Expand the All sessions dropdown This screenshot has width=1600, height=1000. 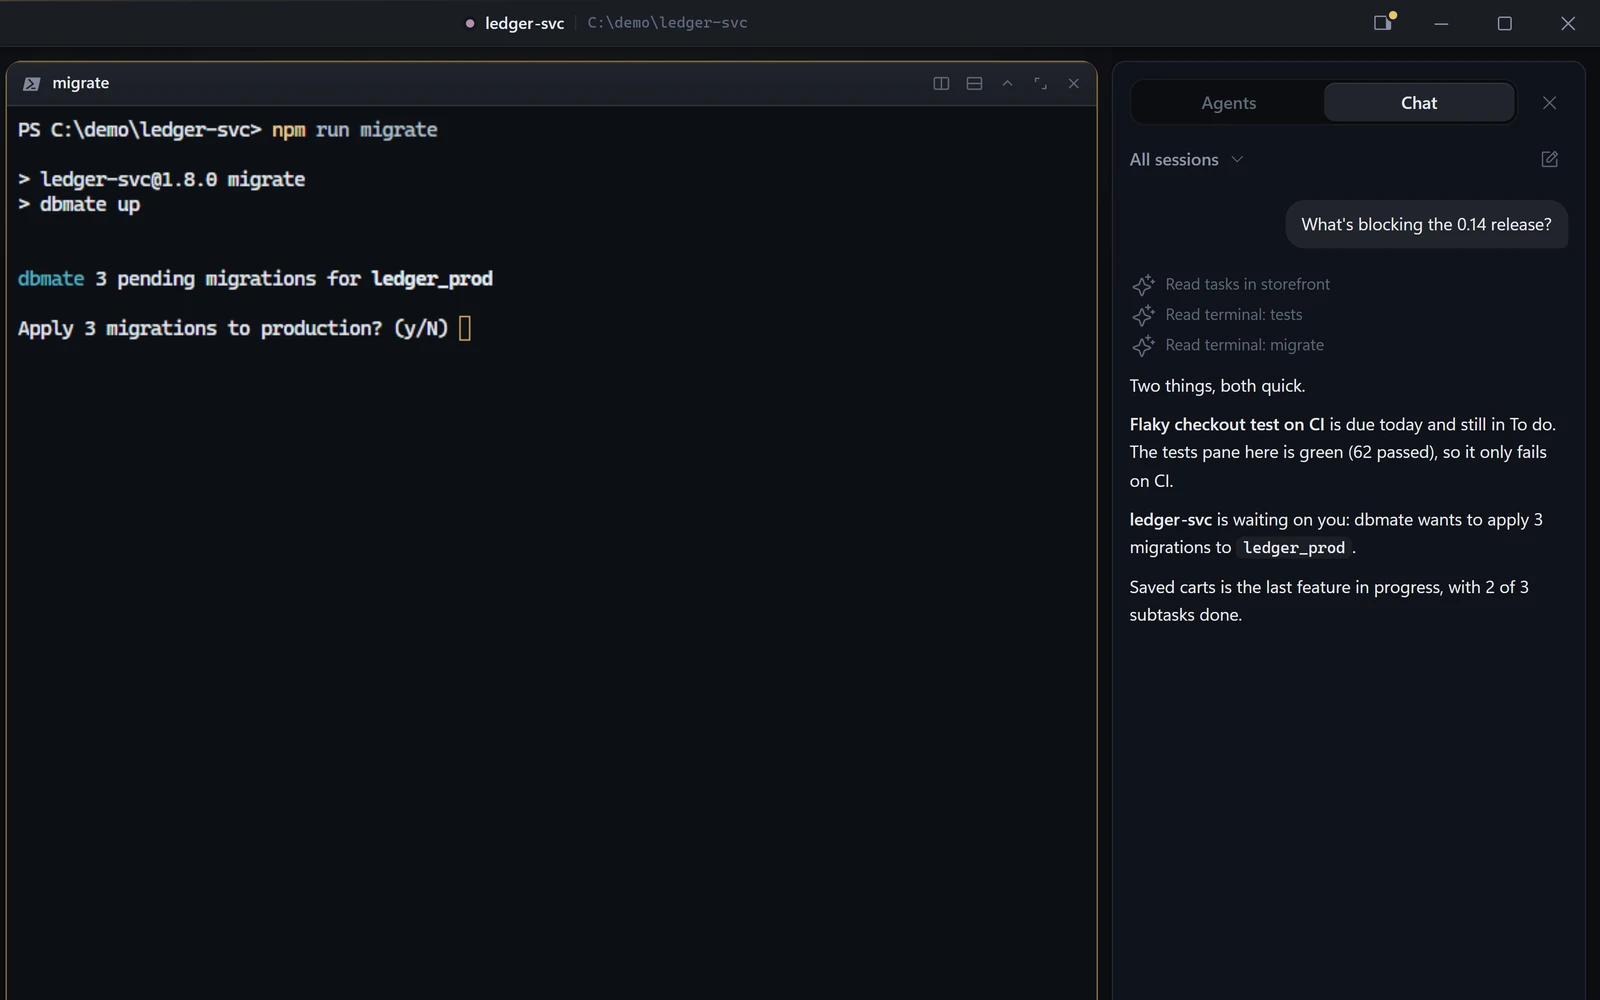1186,160
